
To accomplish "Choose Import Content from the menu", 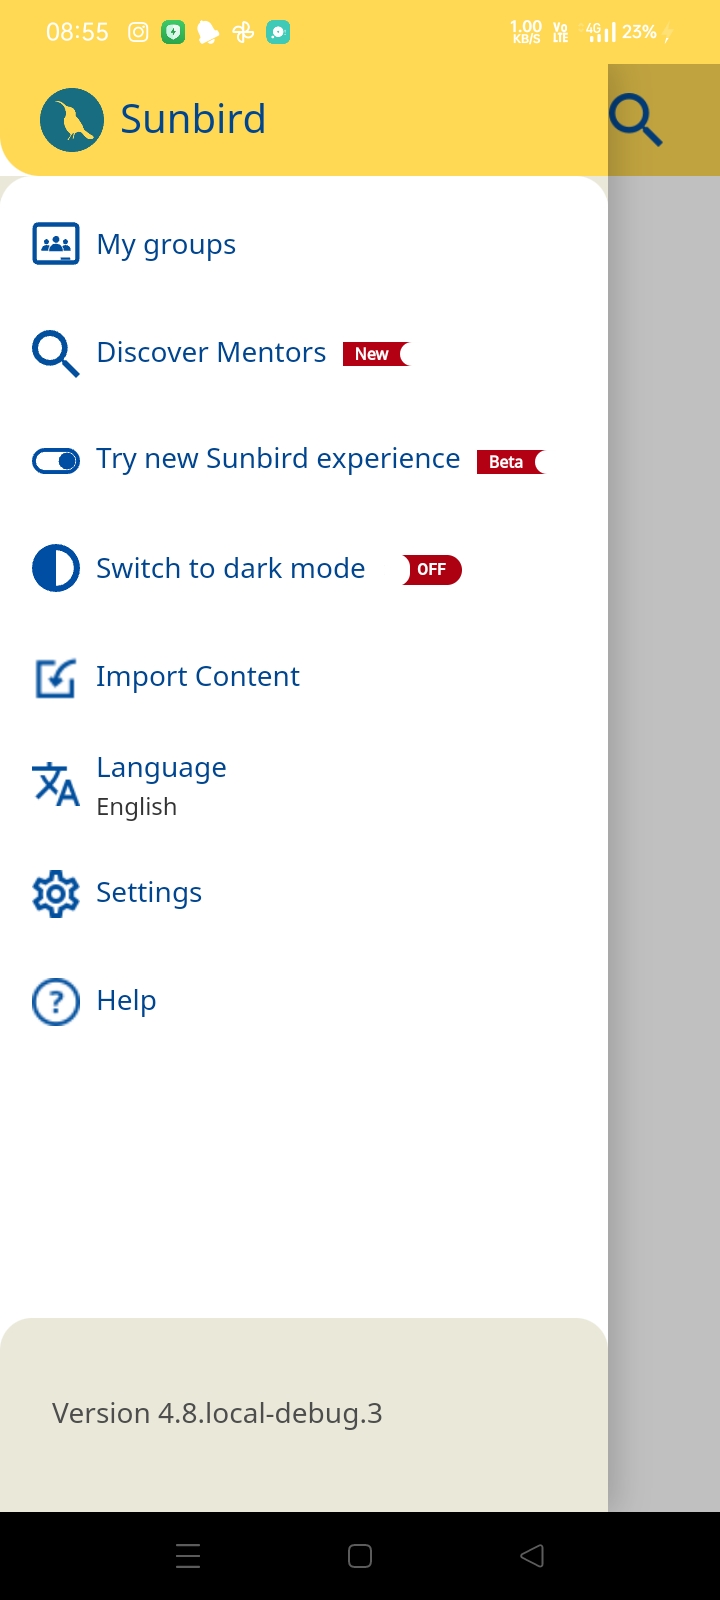I will click(198, 677).
